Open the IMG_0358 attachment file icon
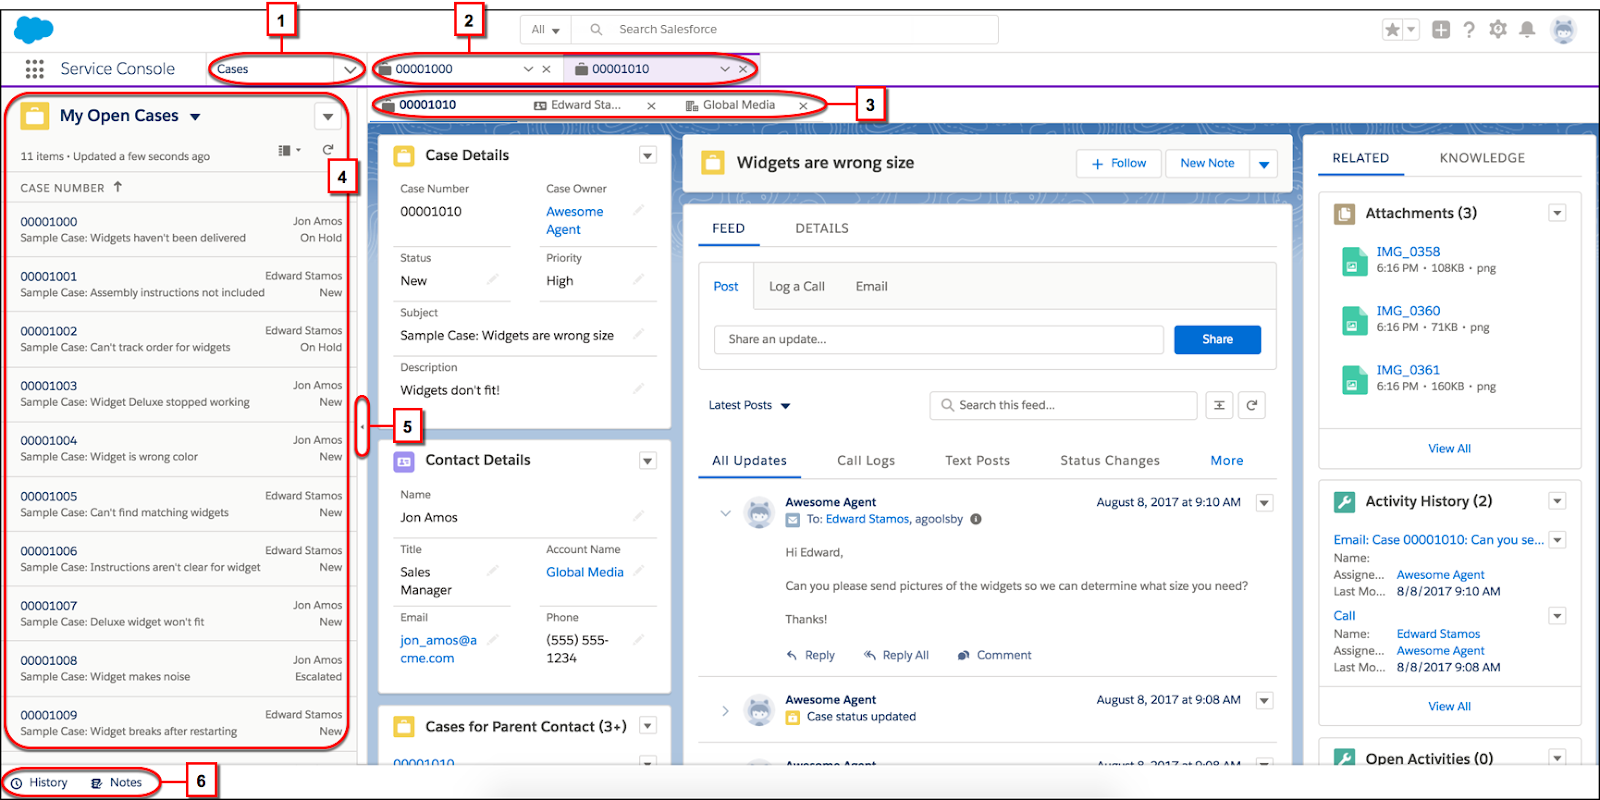 coord(1354,261)
